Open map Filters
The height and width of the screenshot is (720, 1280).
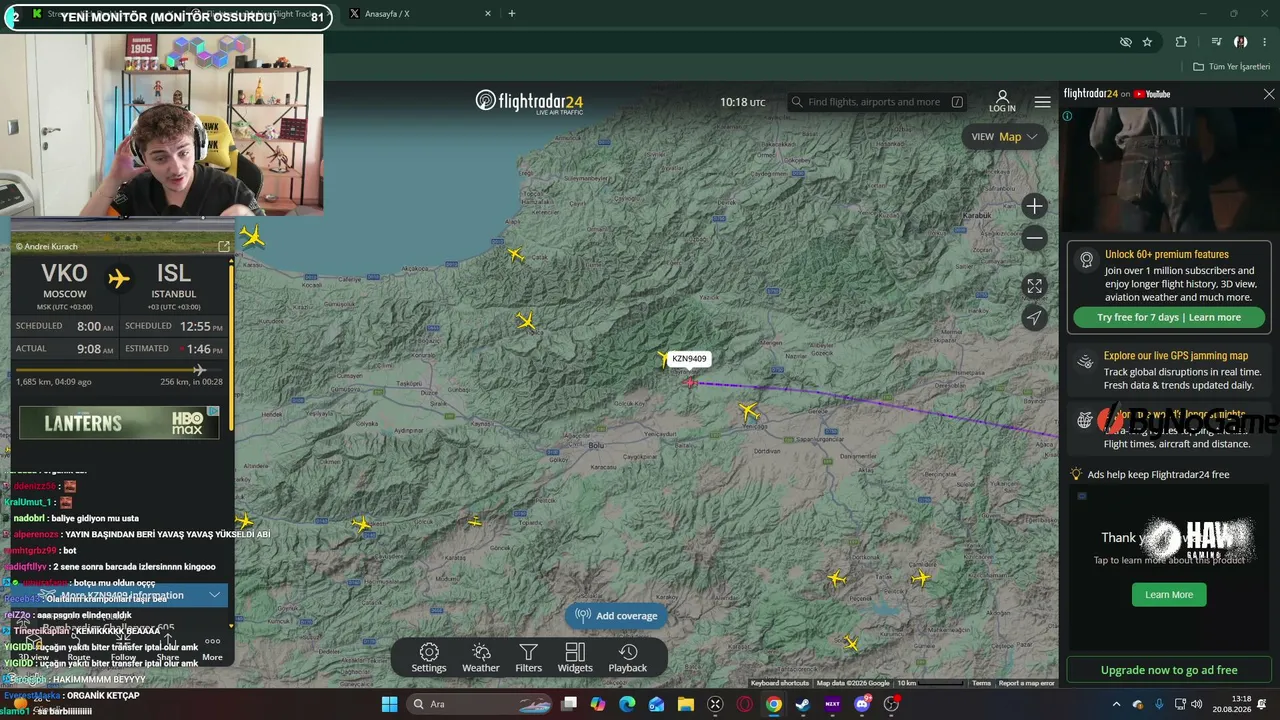[x=529, y=658]
